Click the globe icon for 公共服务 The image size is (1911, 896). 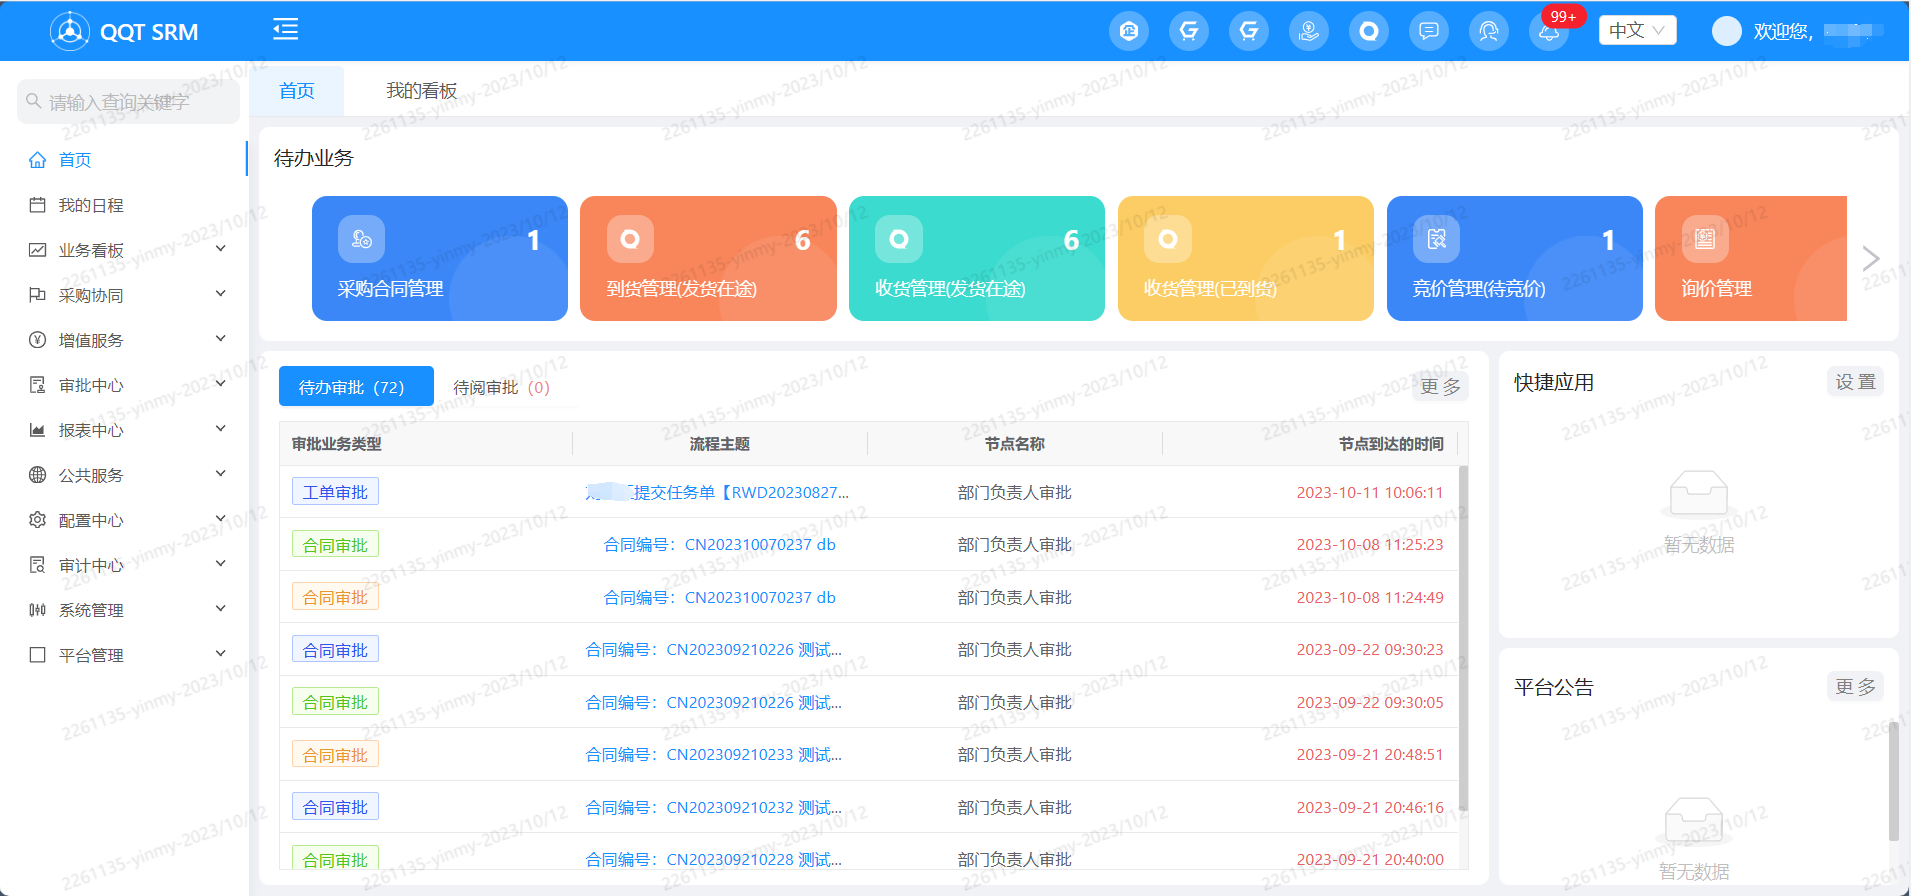[x=38, y=475]
